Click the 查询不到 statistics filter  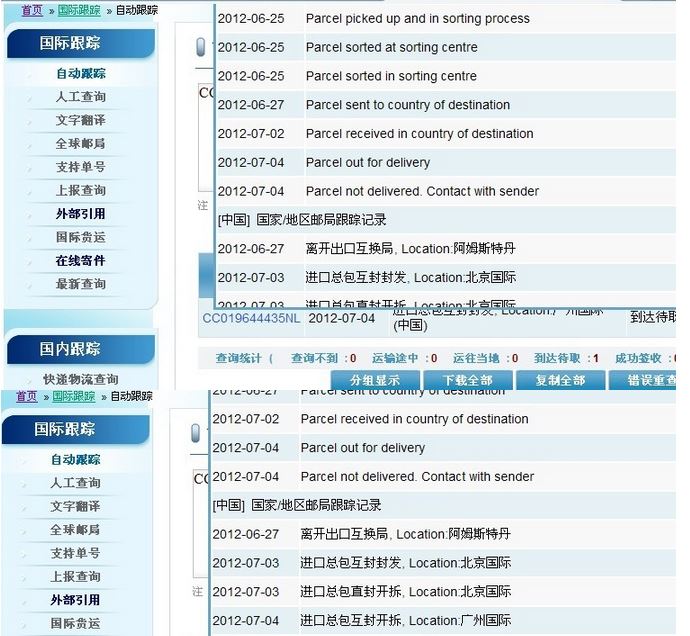click(x=315, y=358)
